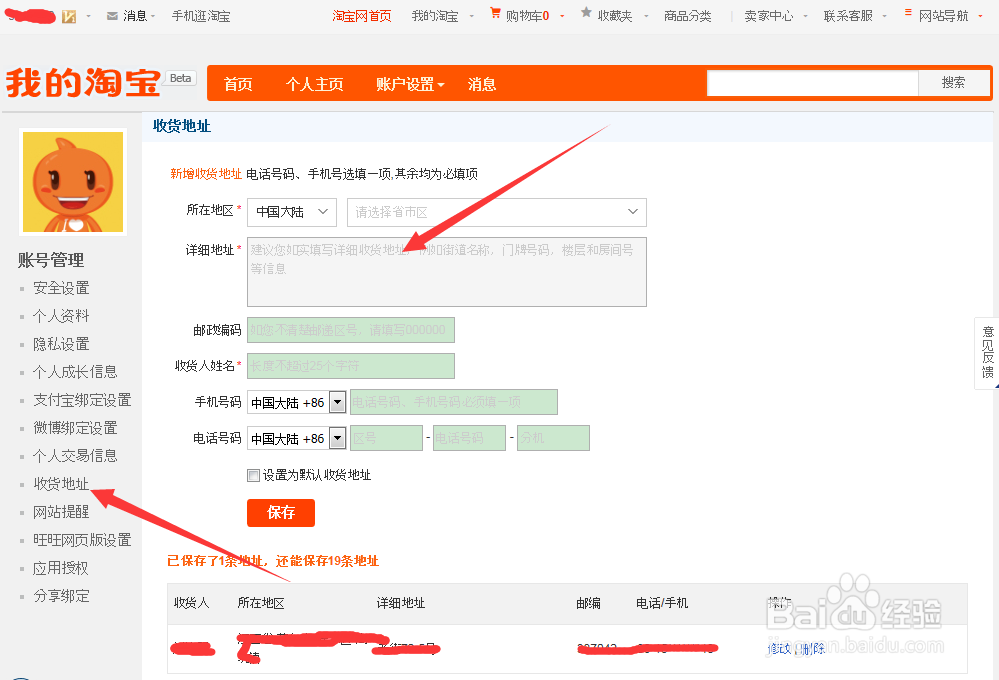This screenshot has width=999, height=680.
Task: Open 个人交易信息 in sidebar
Action: [75, 456]
